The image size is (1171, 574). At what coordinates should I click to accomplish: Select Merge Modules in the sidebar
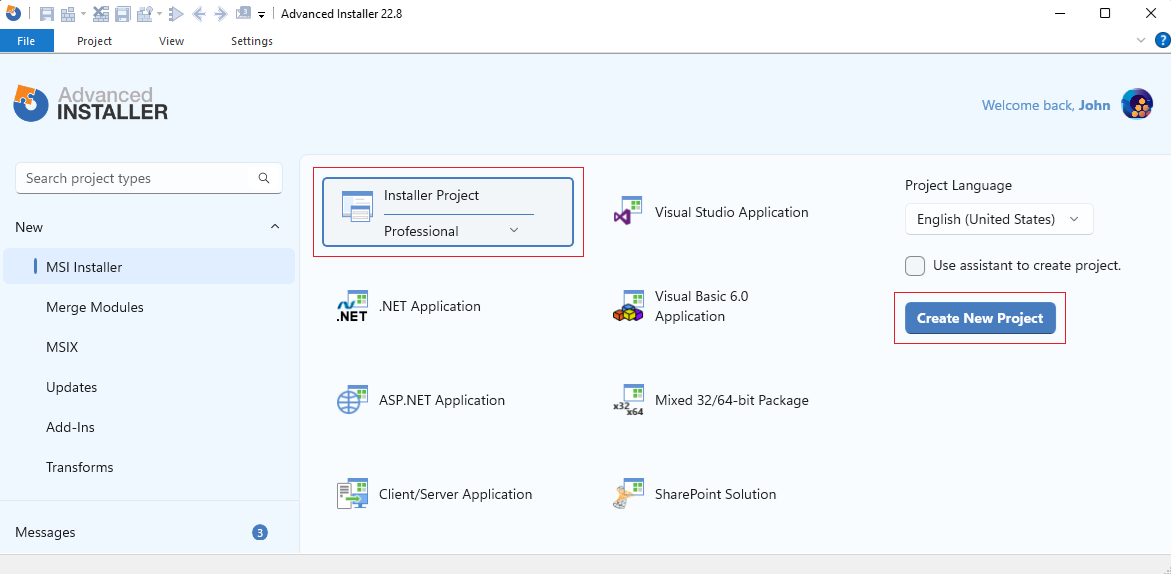95,307
